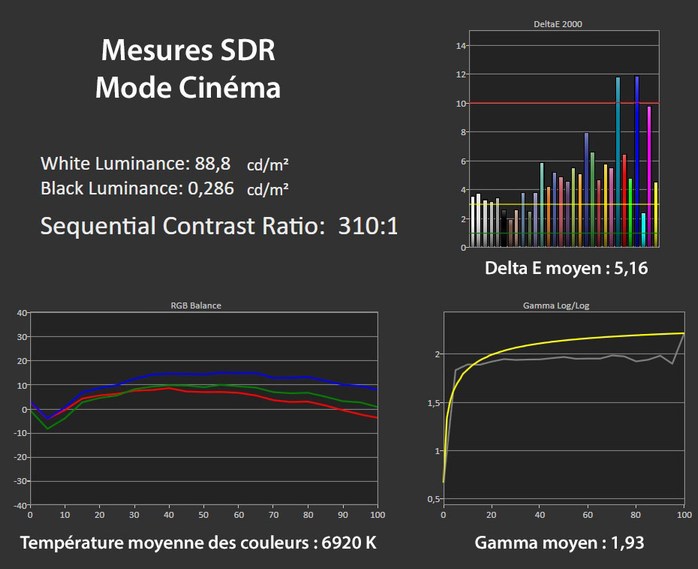Click the '0,5' y-axis label in Gamma chart
The height and width of the screenshot is (569, 698).
(x=434, y=499)
